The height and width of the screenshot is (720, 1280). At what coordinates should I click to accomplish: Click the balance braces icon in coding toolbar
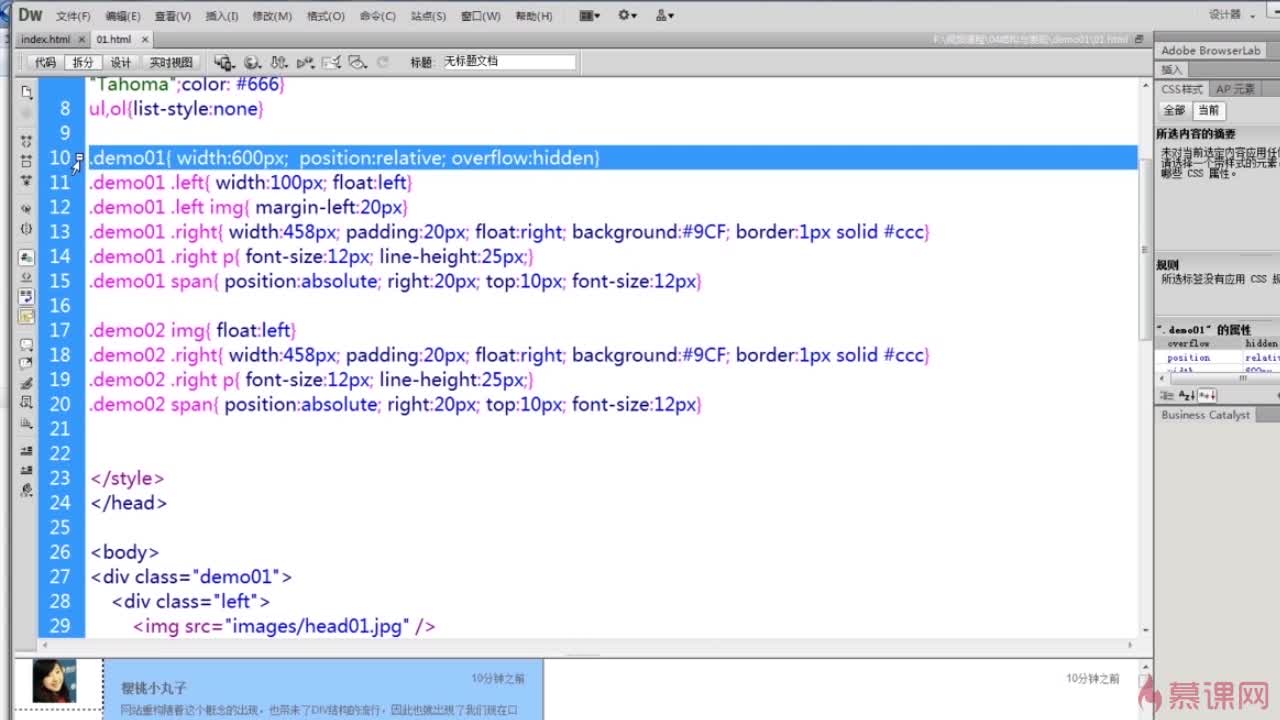(x=27, y=230)
